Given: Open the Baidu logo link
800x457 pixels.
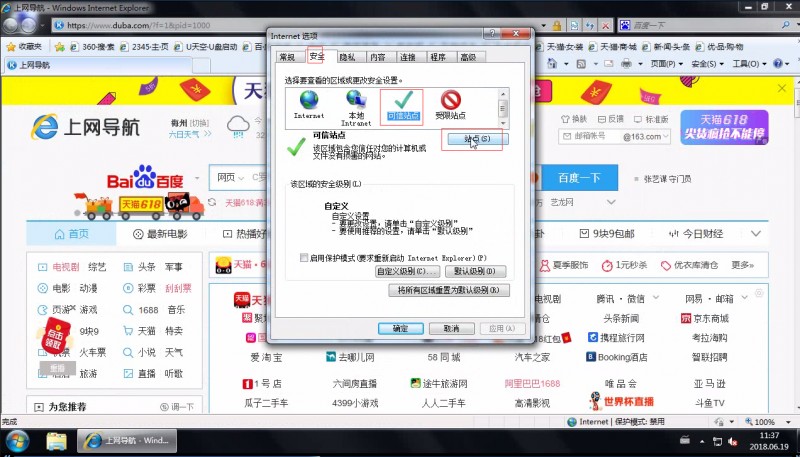Looking at the screenshot, I should point(145,176).
